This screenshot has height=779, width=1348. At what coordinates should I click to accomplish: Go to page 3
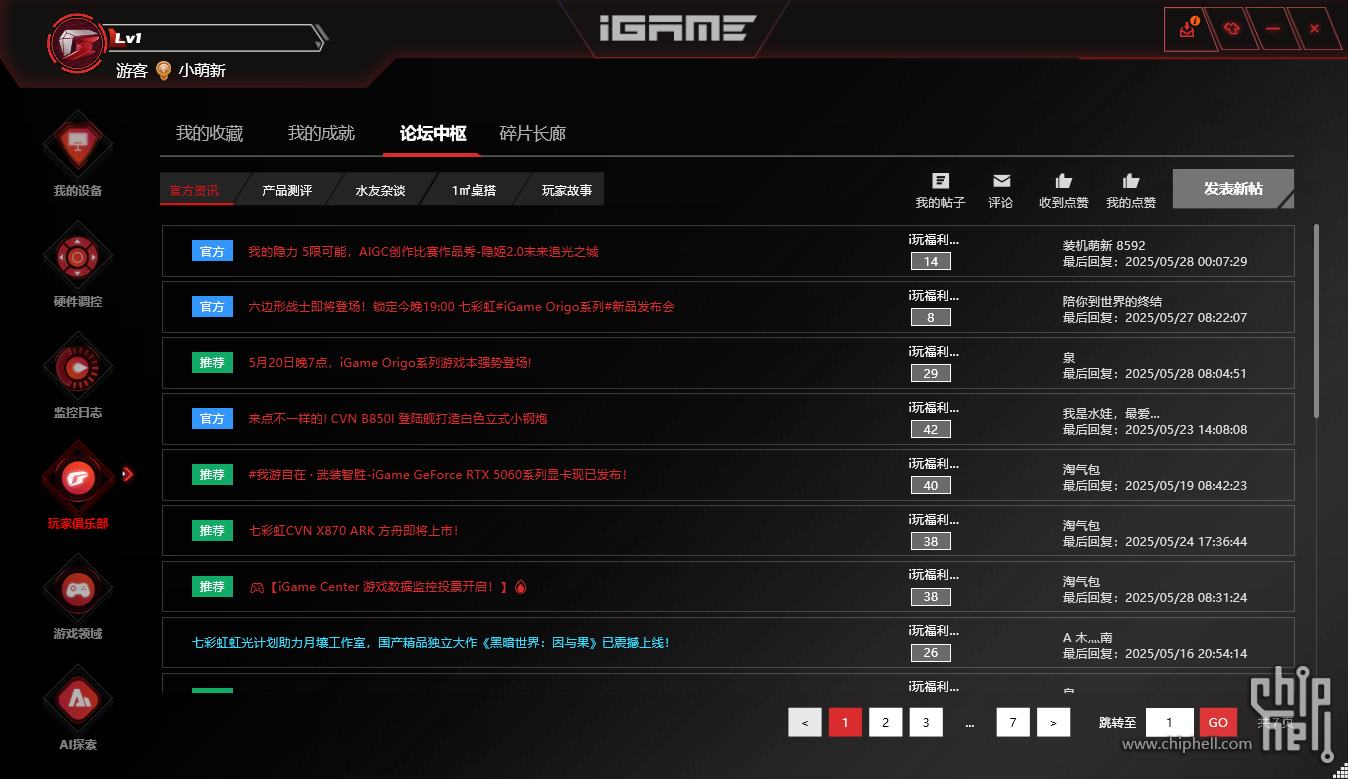pos(926,722)
